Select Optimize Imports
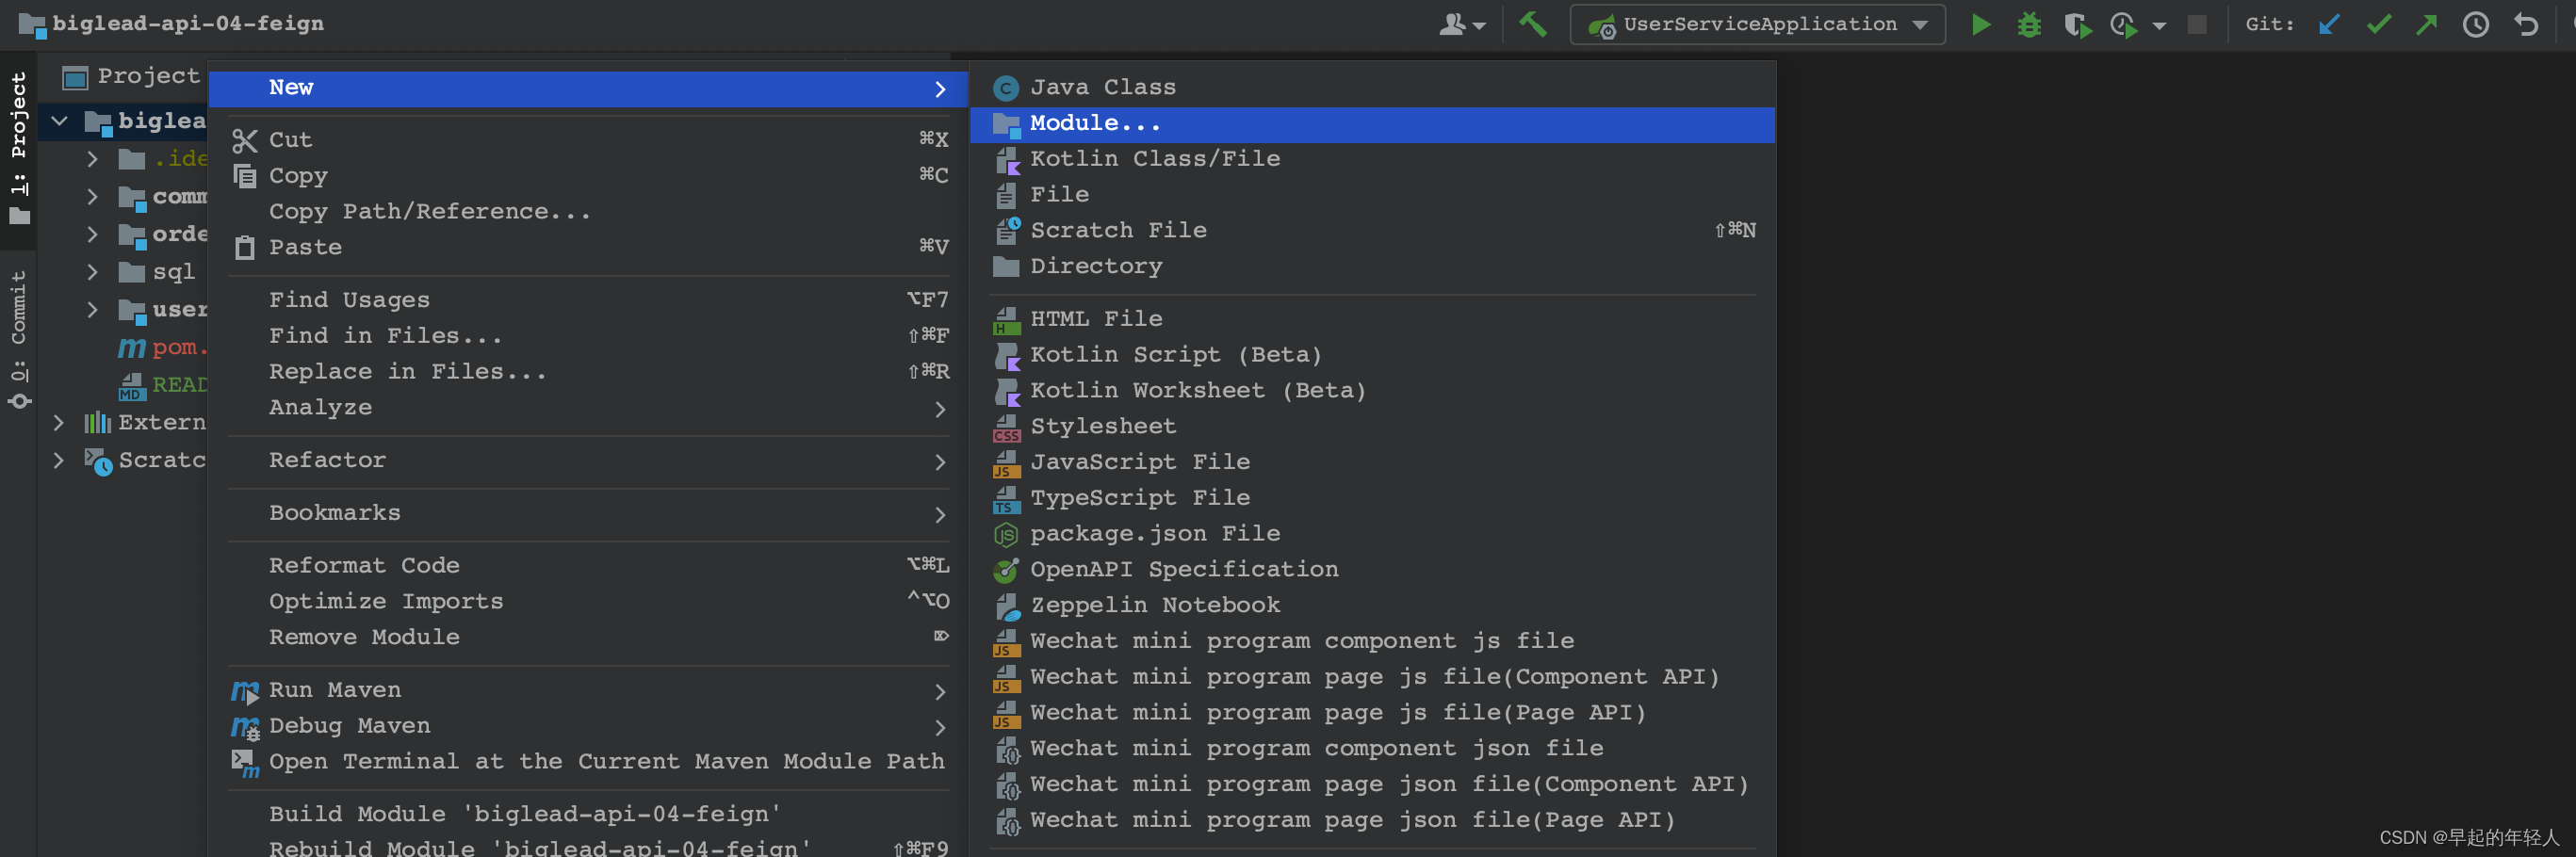This screenshot has width=2576, height=857. [588, 602]
